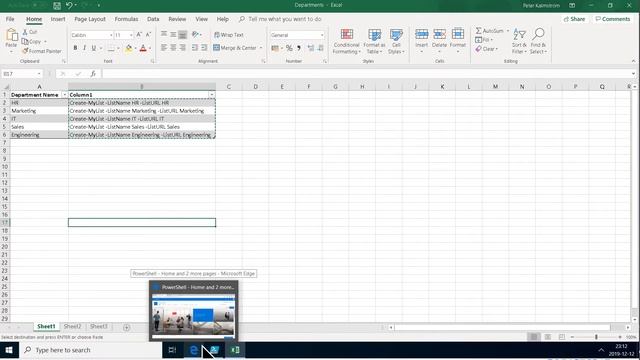Screen dimensions: 640x360
Task: Select cell containing Marketing
Action: pyautogui.click(x=39, y=111)
